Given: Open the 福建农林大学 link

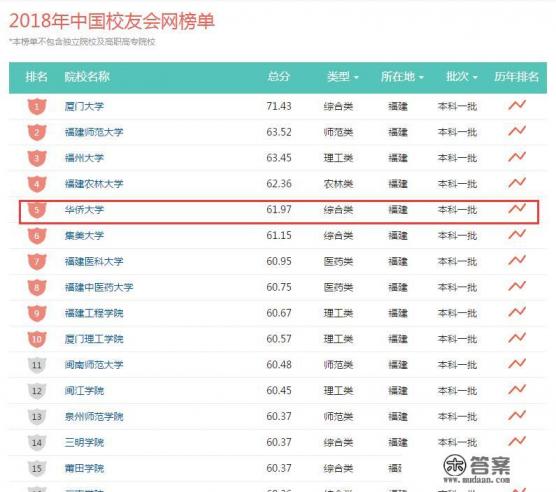Looking at the screenshot, I should tap(94, 184).
